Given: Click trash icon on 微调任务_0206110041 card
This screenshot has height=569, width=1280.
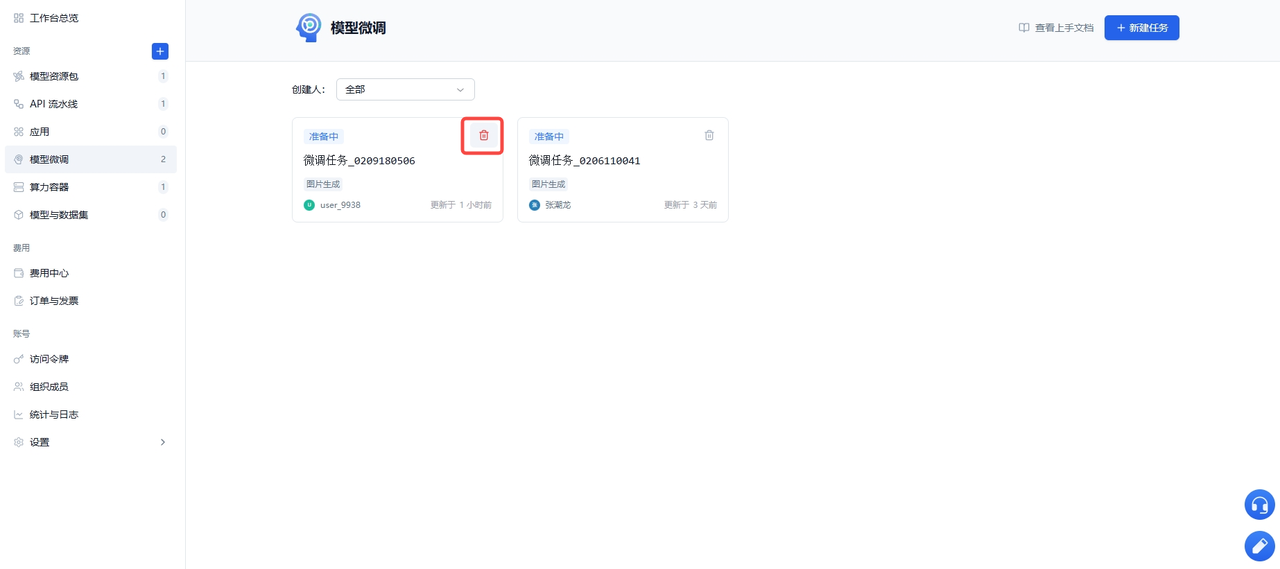Looking at the screenshot, I should [709, 136].
